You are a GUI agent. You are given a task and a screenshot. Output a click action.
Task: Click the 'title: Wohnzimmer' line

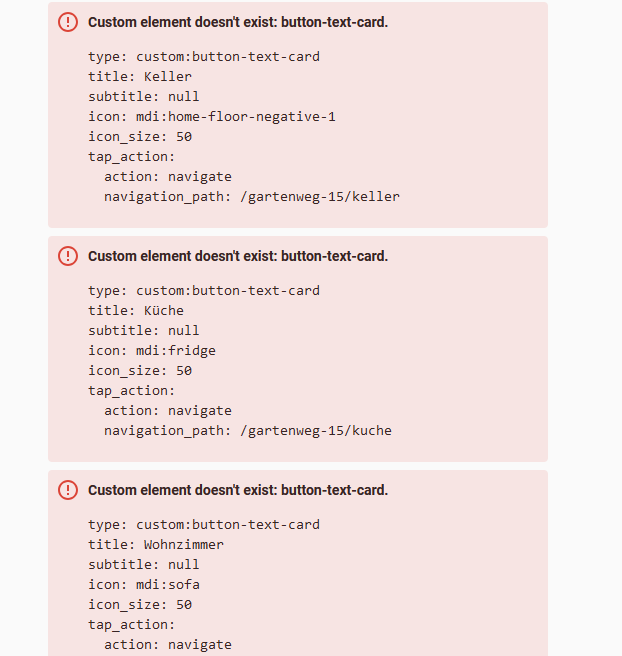156,544
